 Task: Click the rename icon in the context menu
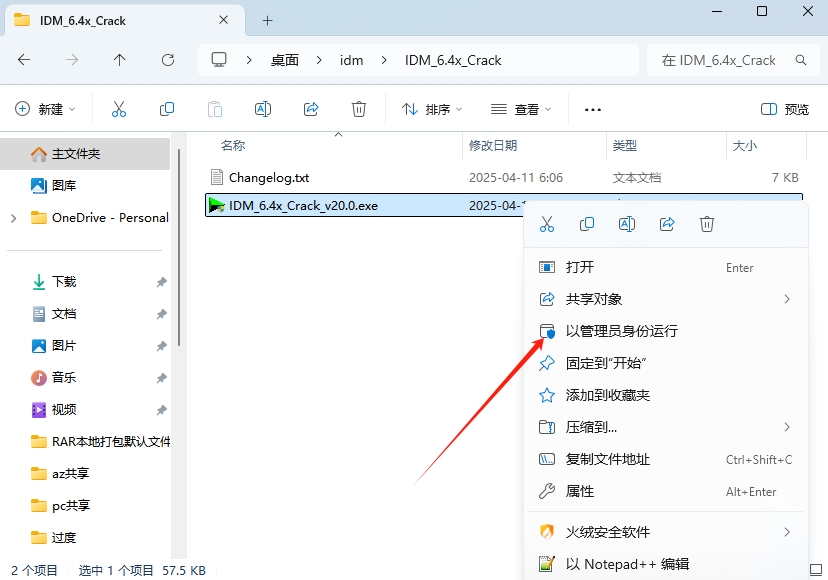tap(627, 224)
